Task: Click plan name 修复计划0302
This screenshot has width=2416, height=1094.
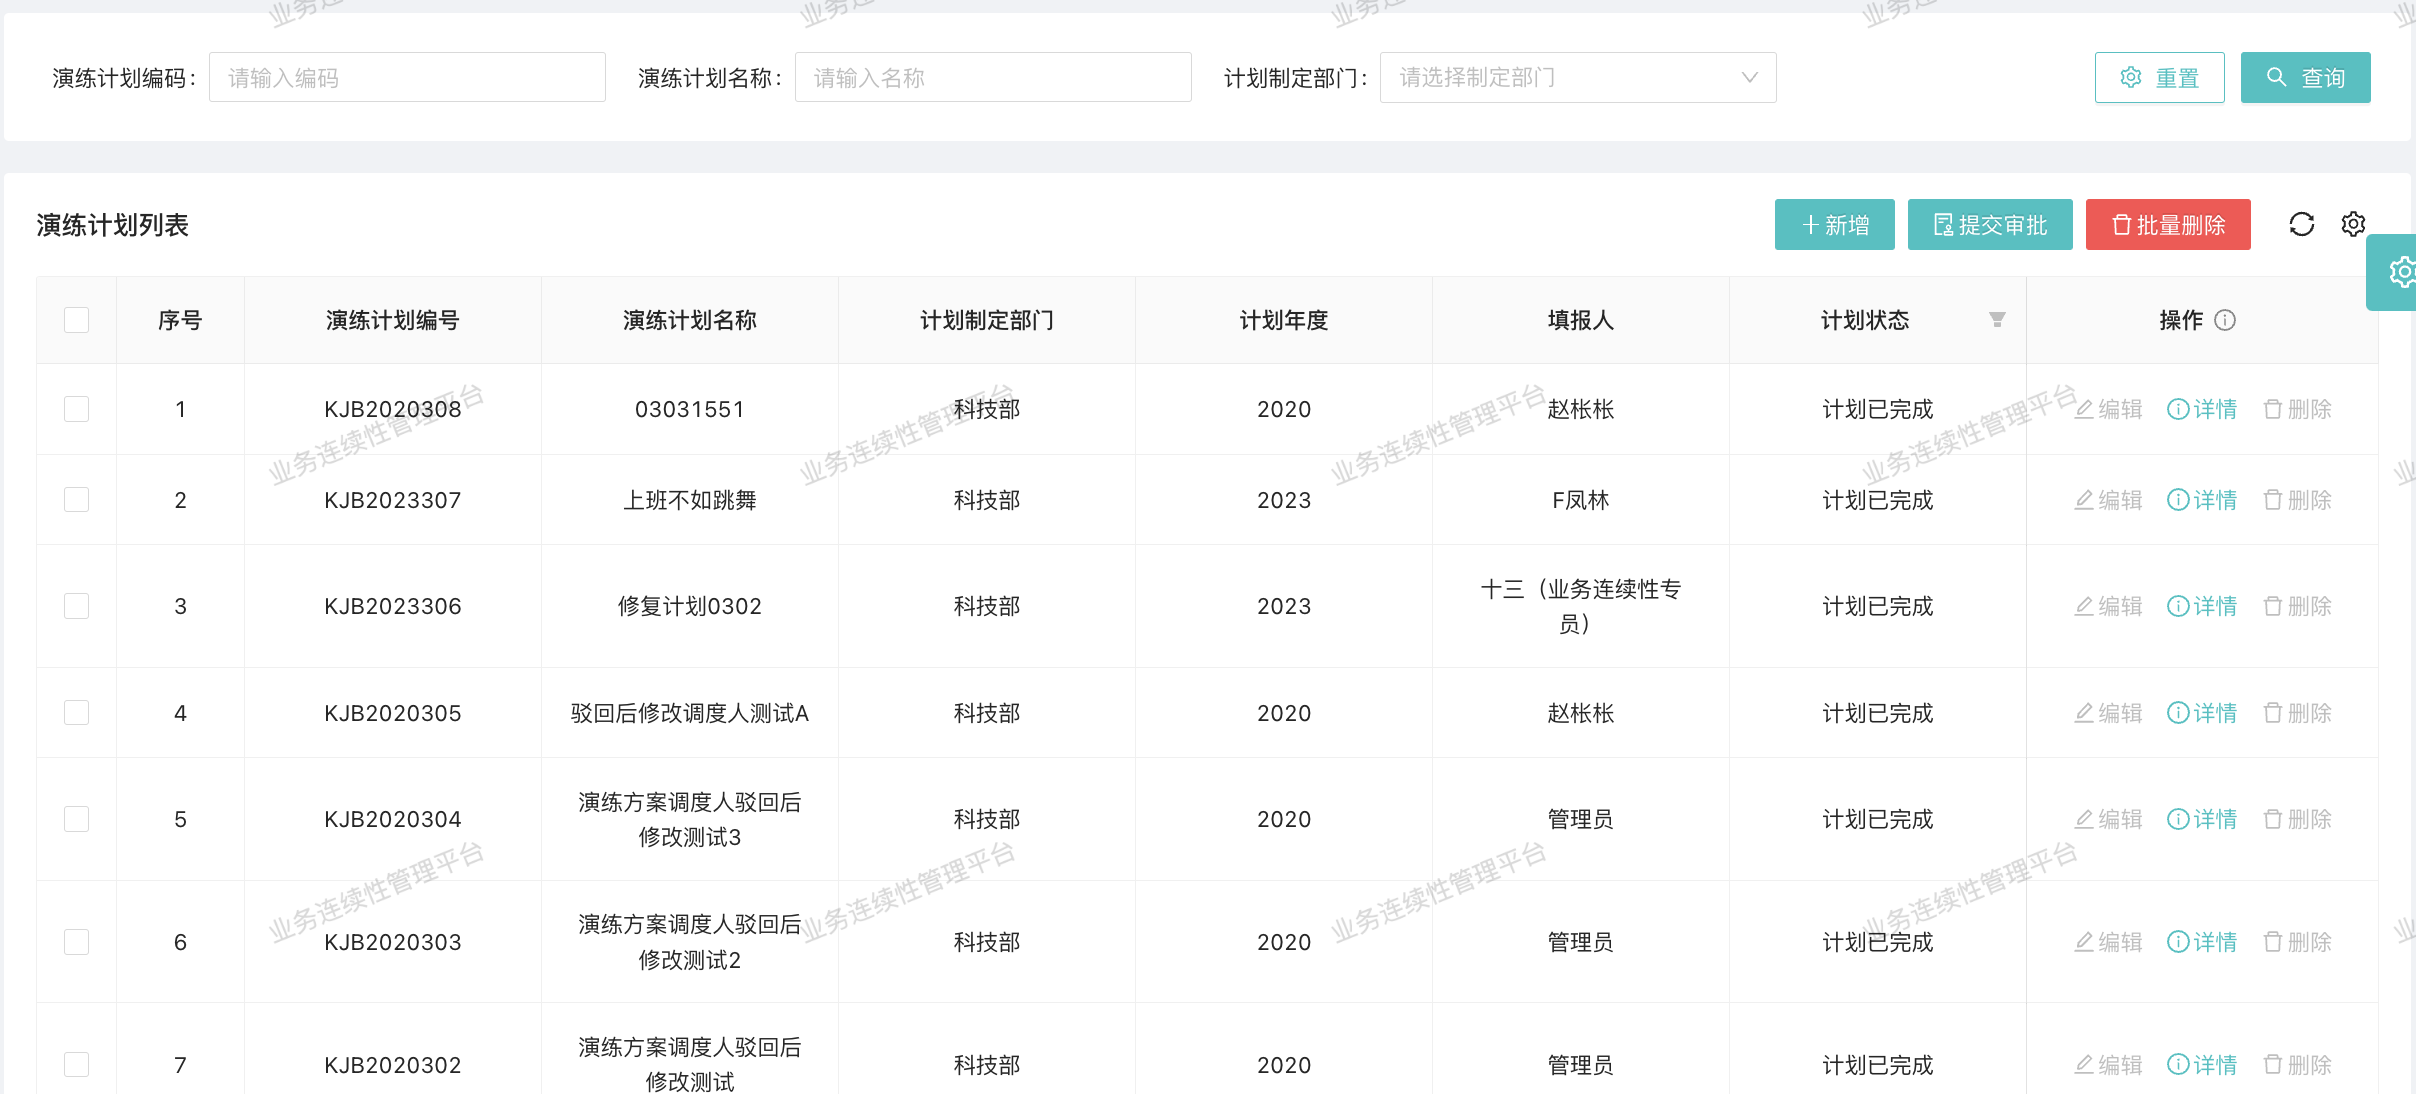Action: 689,606
